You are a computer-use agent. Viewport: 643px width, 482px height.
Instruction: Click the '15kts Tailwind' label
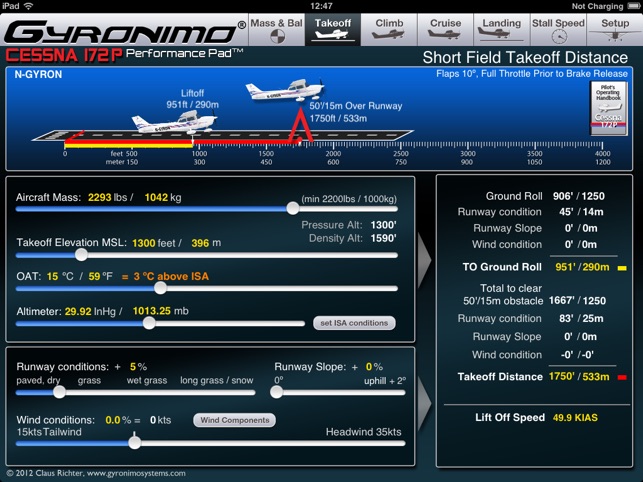49,432
